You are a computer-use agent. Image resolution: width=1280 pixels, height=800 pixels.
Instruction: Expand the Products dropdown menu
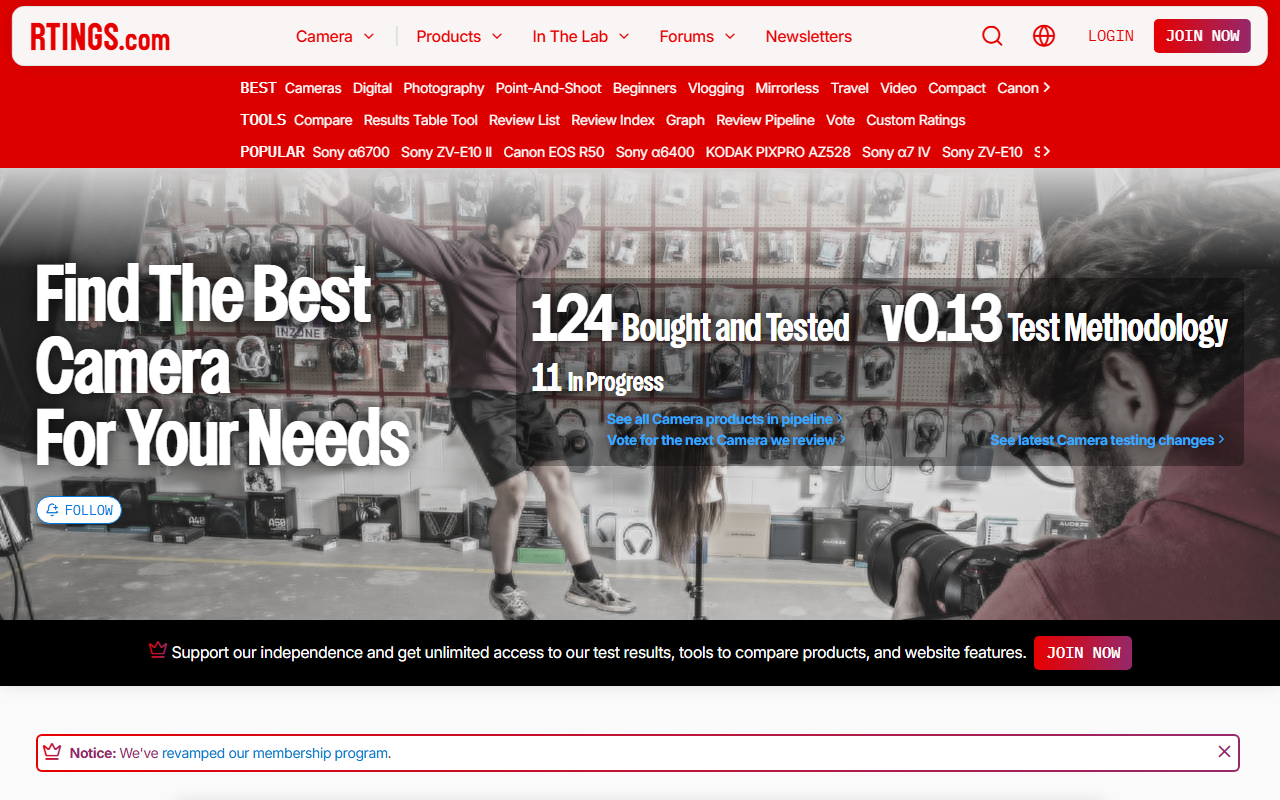click(x=459, y=36)
